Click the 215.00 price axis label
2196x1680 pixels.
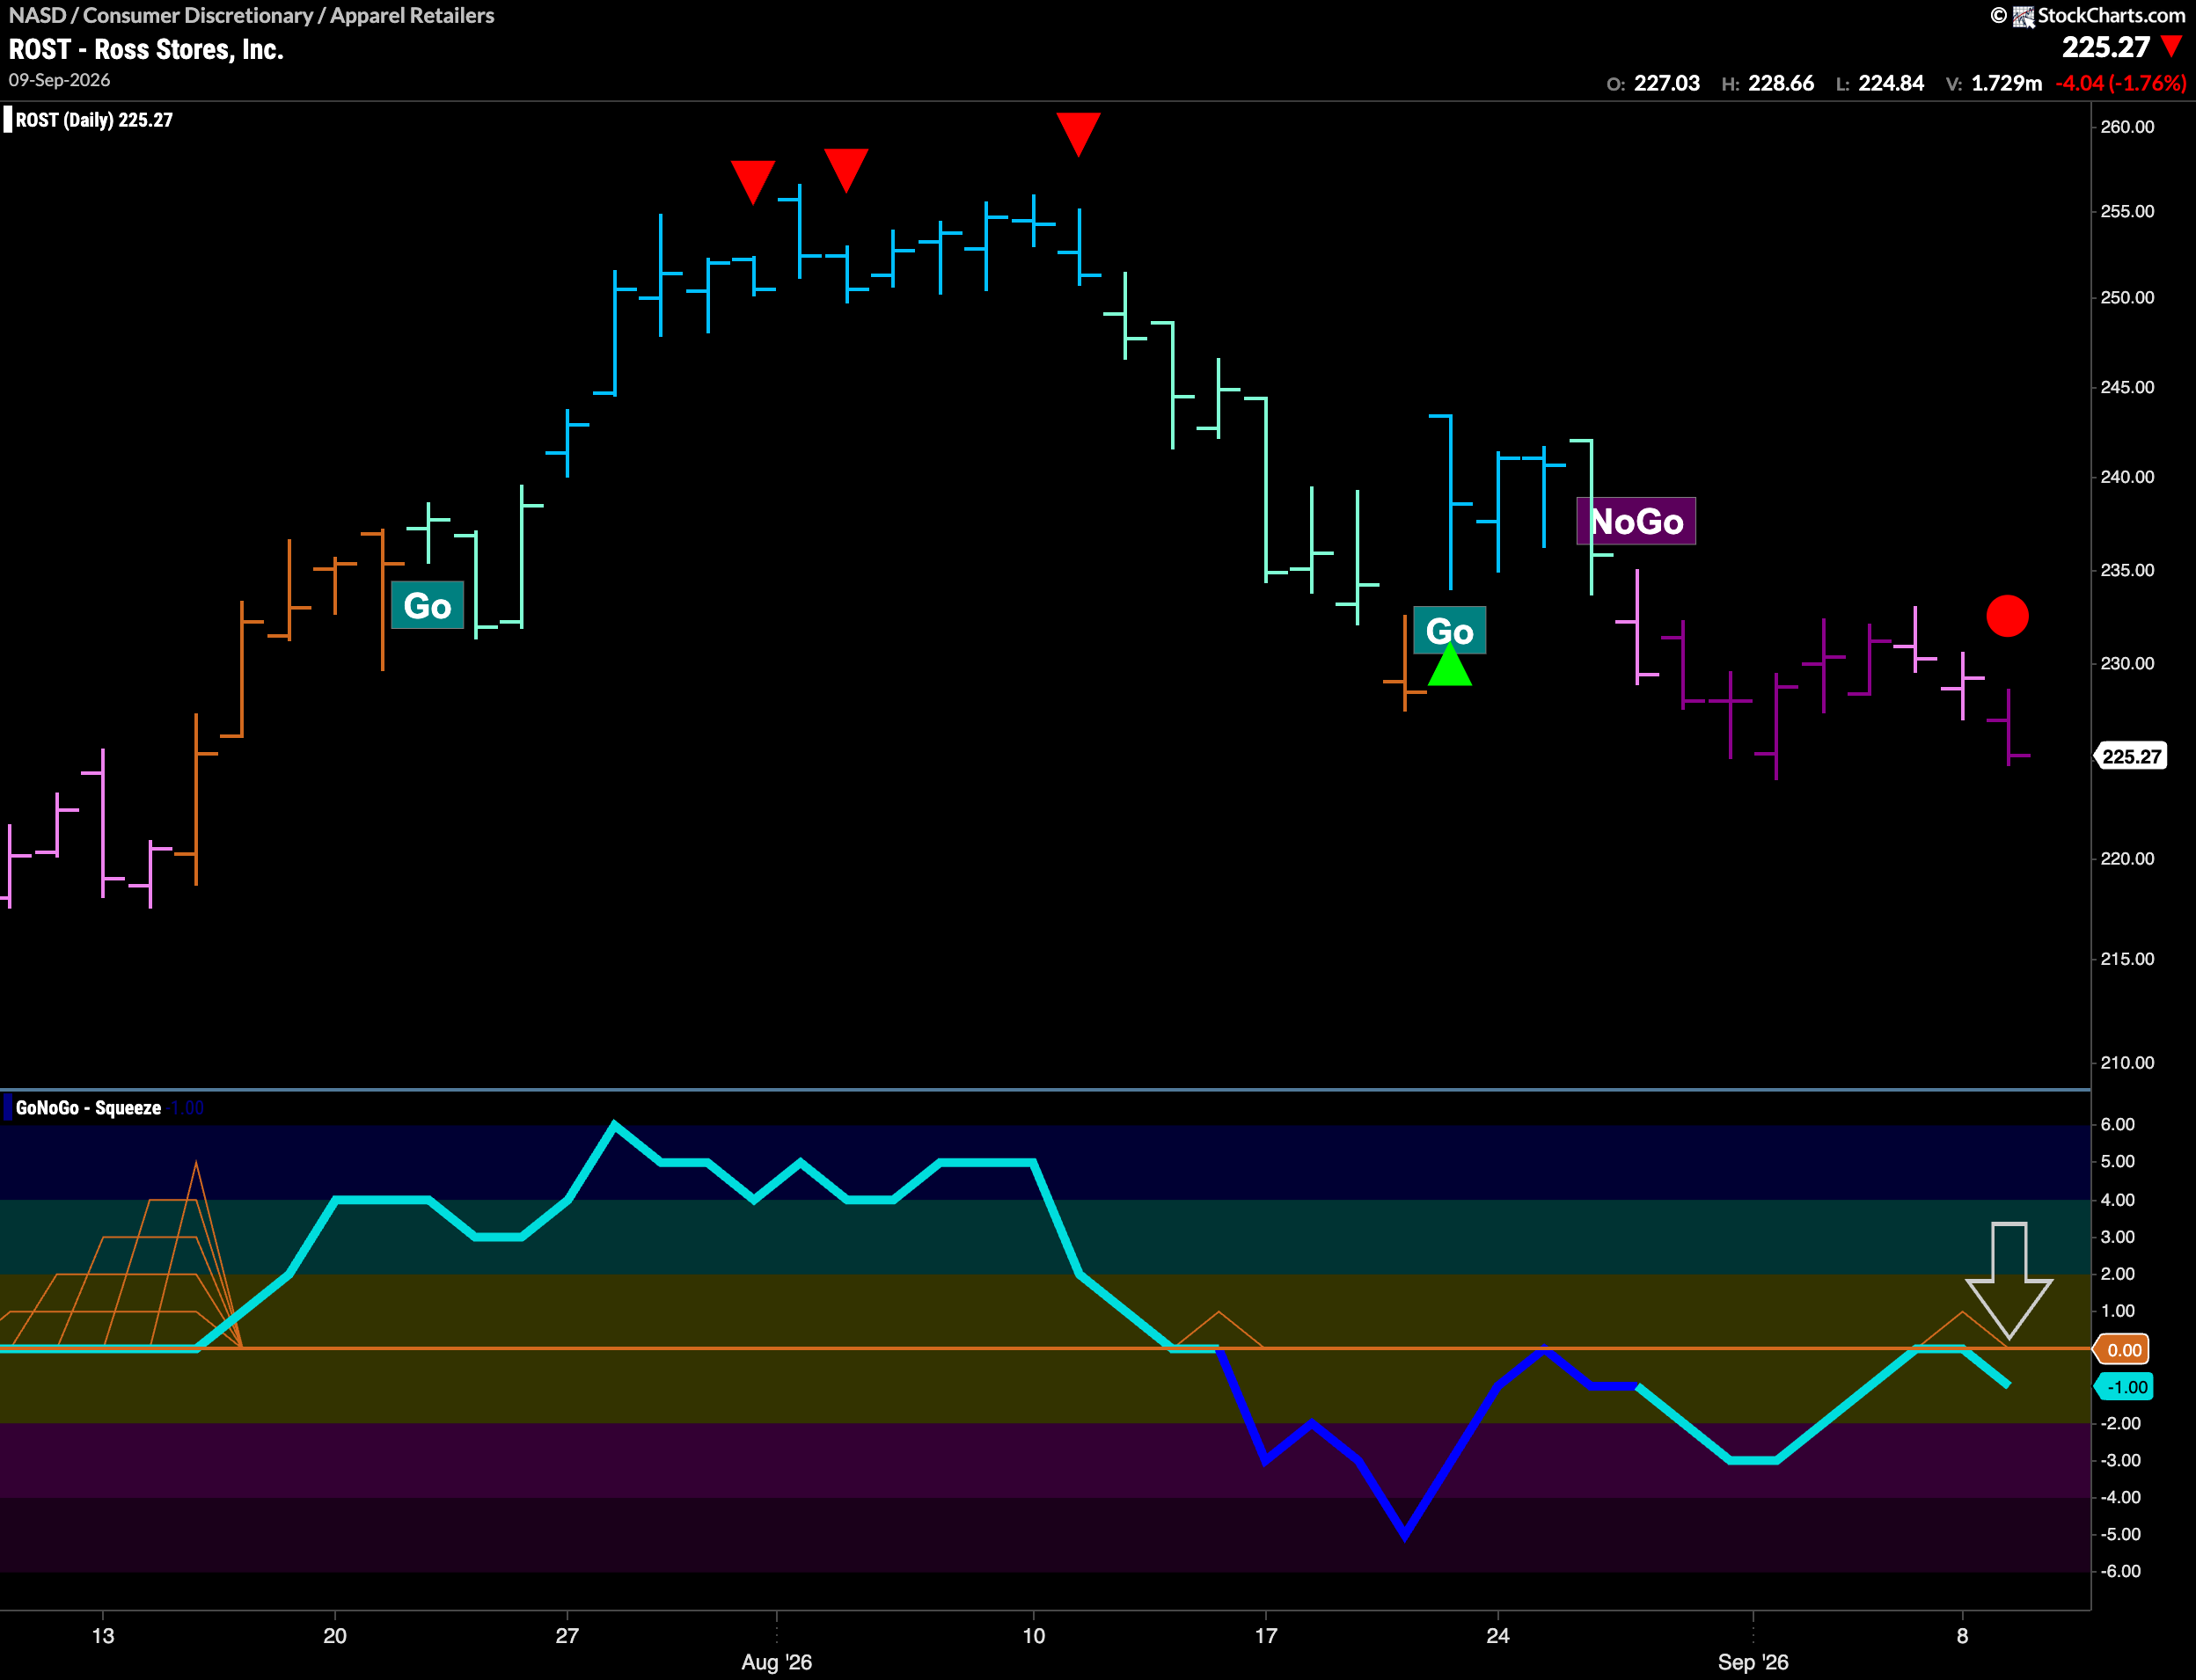[2127, 959]
